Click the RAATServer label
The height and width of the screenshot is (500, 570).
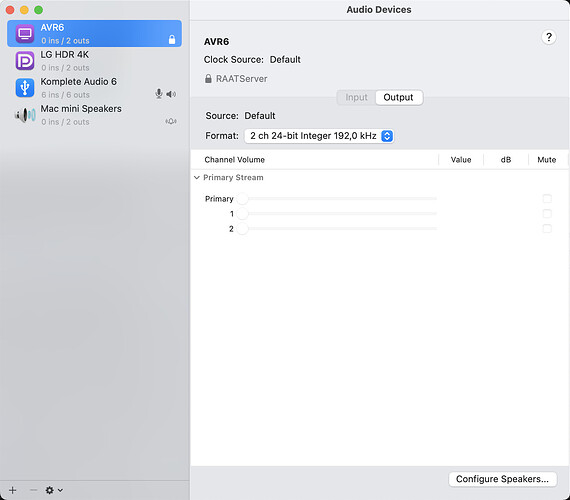pyautogui.click(x=242, y=79)
